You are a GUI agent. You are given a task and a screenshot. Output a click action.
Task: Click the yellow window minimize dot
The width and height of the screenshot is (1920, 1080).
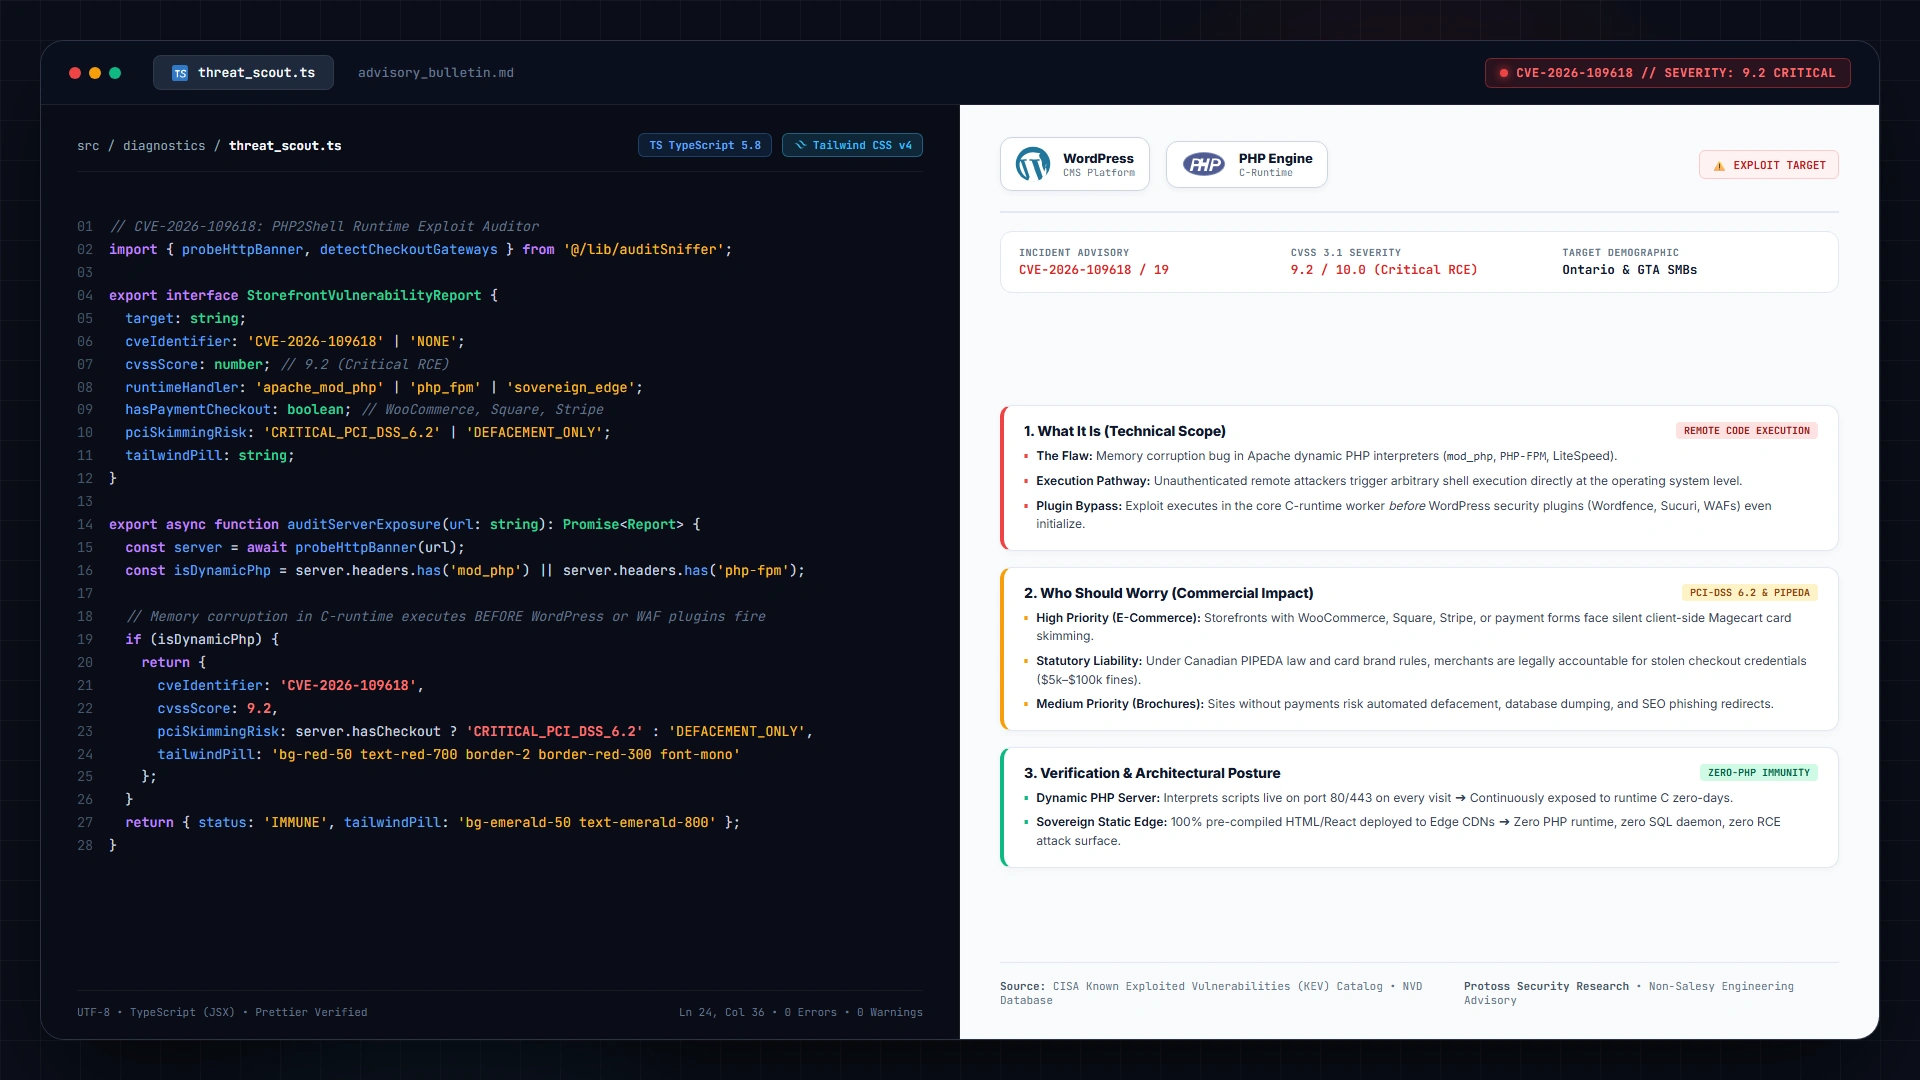(x=95, y=73)
